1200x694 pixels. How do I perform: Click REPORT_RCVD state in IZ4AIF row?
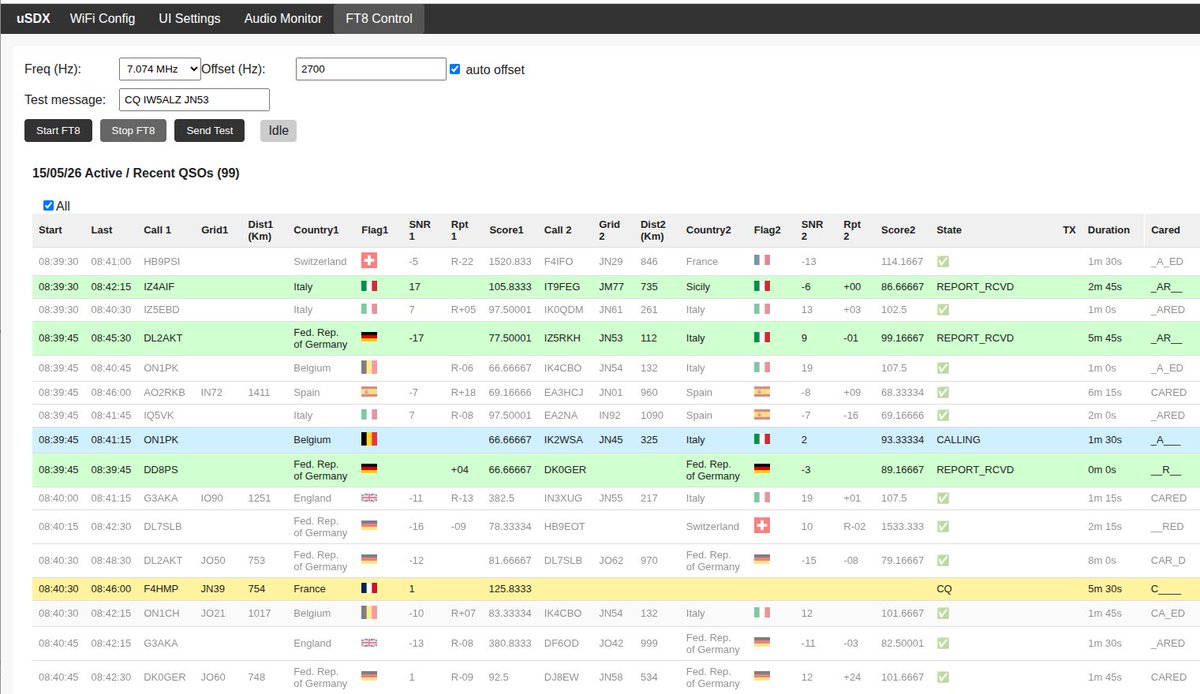pos(974,286)
